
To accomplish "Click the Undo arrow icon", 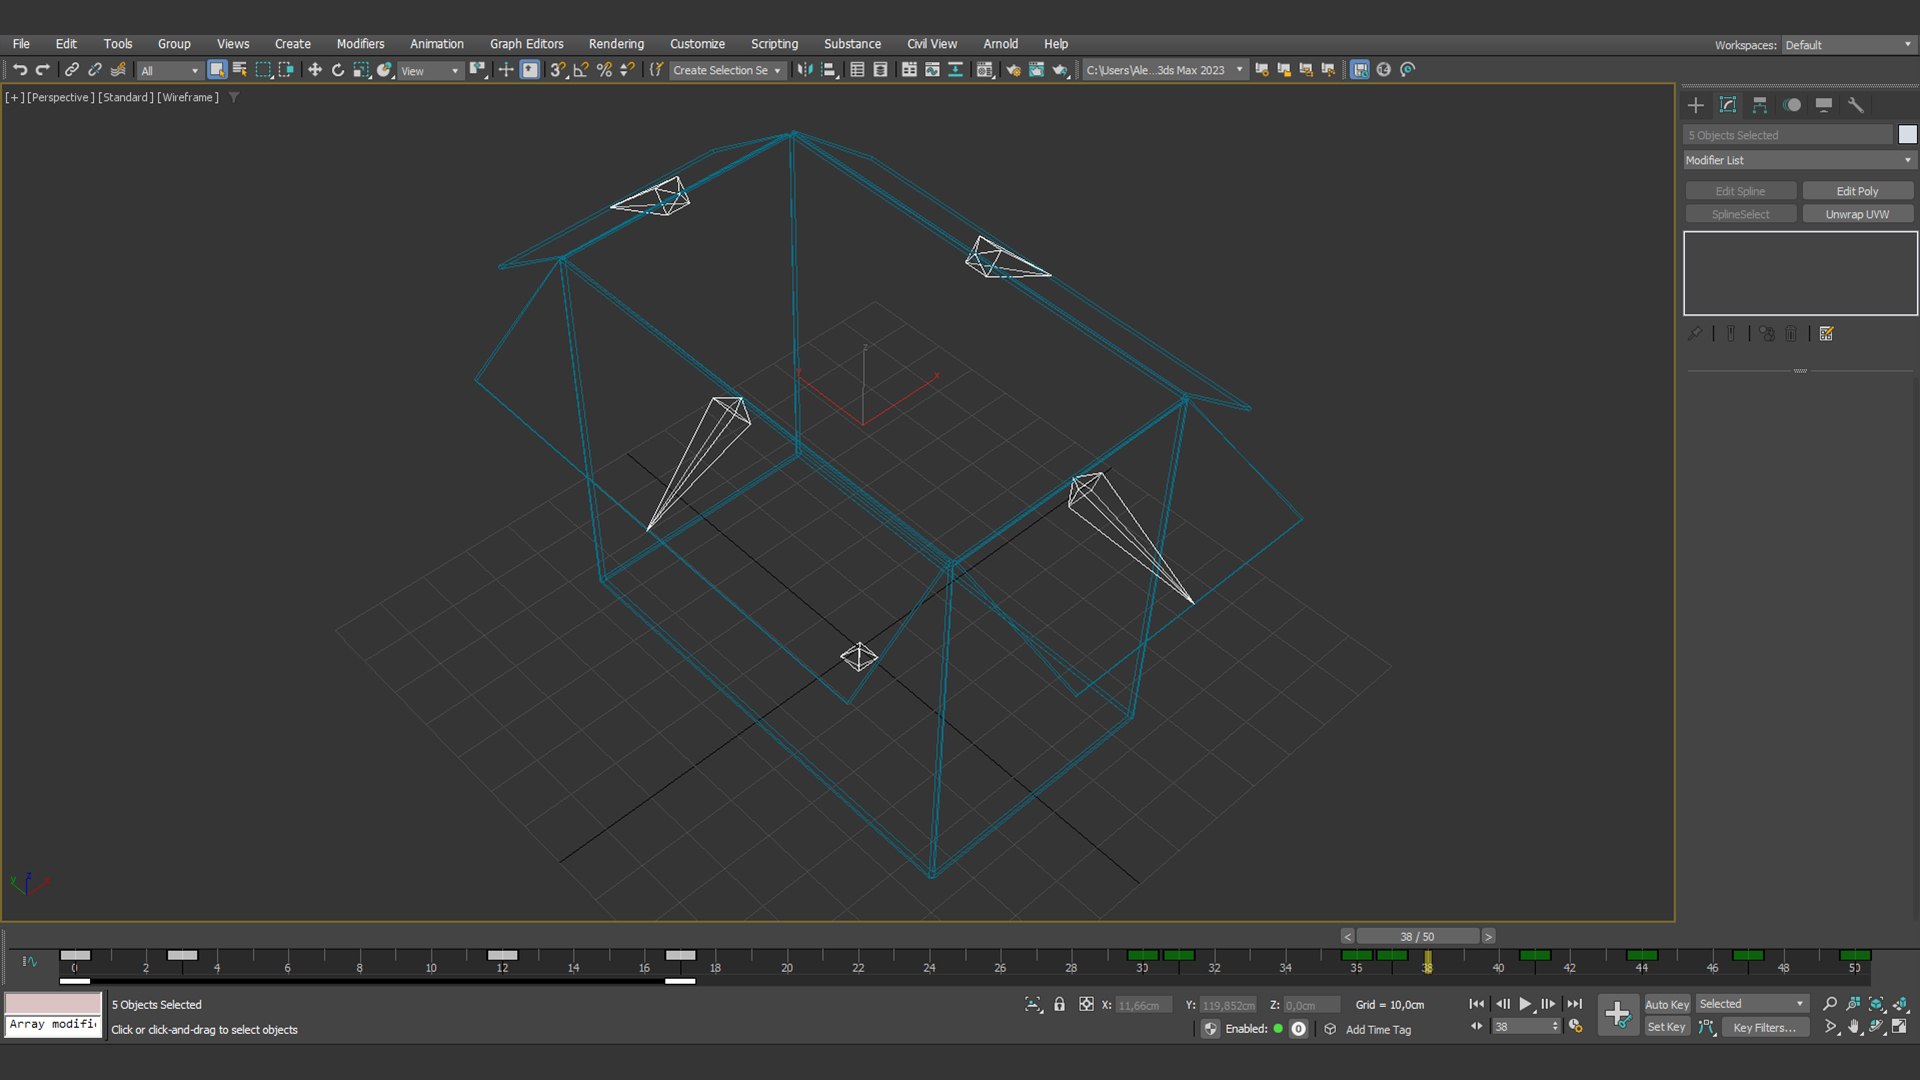I will coord(20,70).
